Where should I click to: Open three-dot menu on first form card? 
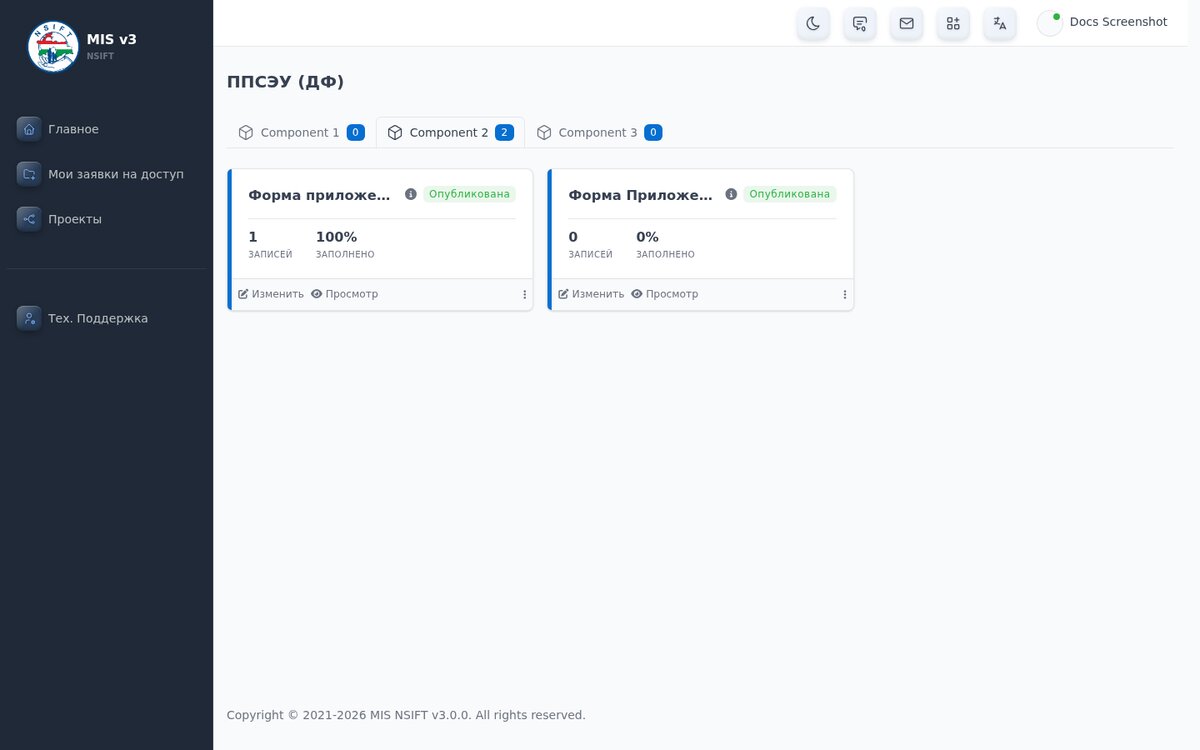[525, 294]
